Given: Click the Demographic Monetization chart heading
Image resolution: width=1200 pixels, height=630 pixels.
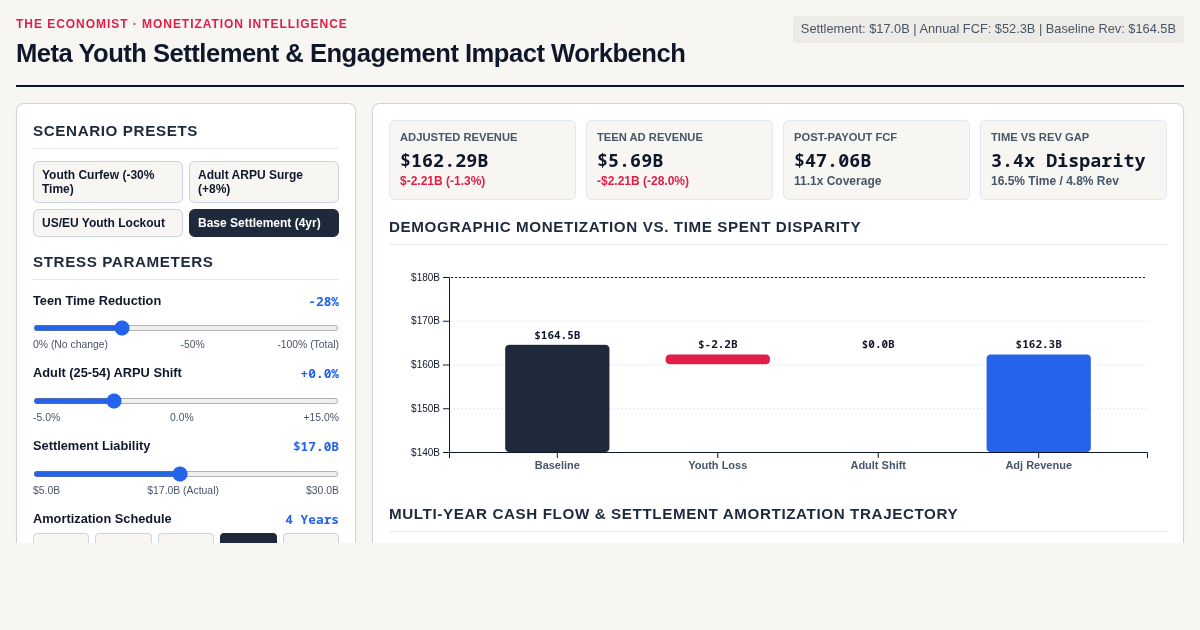Looking at the screenshot, I should (625, 226).
